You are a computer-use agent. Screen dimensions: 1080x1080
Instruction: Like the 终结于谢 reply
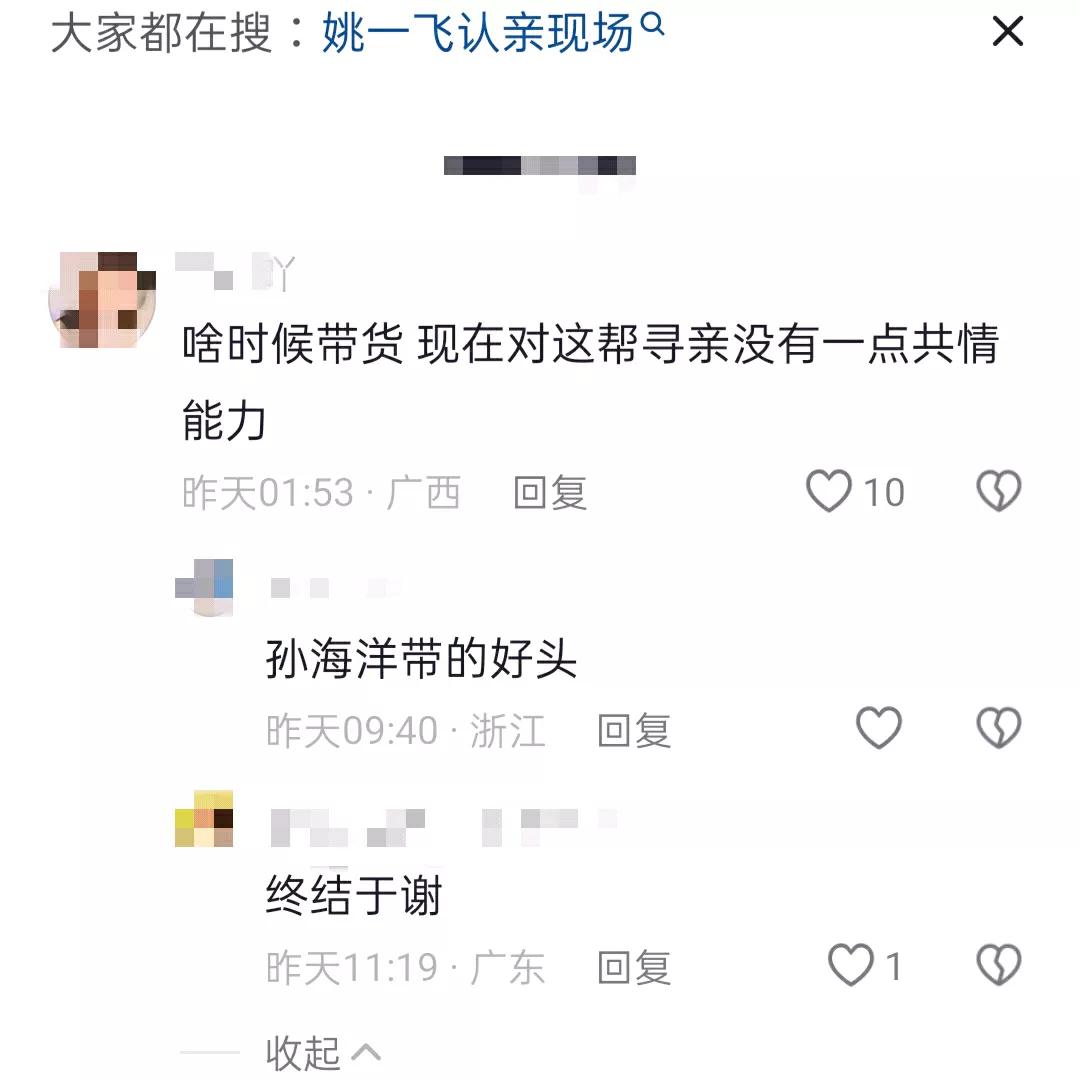click(851, 965)
